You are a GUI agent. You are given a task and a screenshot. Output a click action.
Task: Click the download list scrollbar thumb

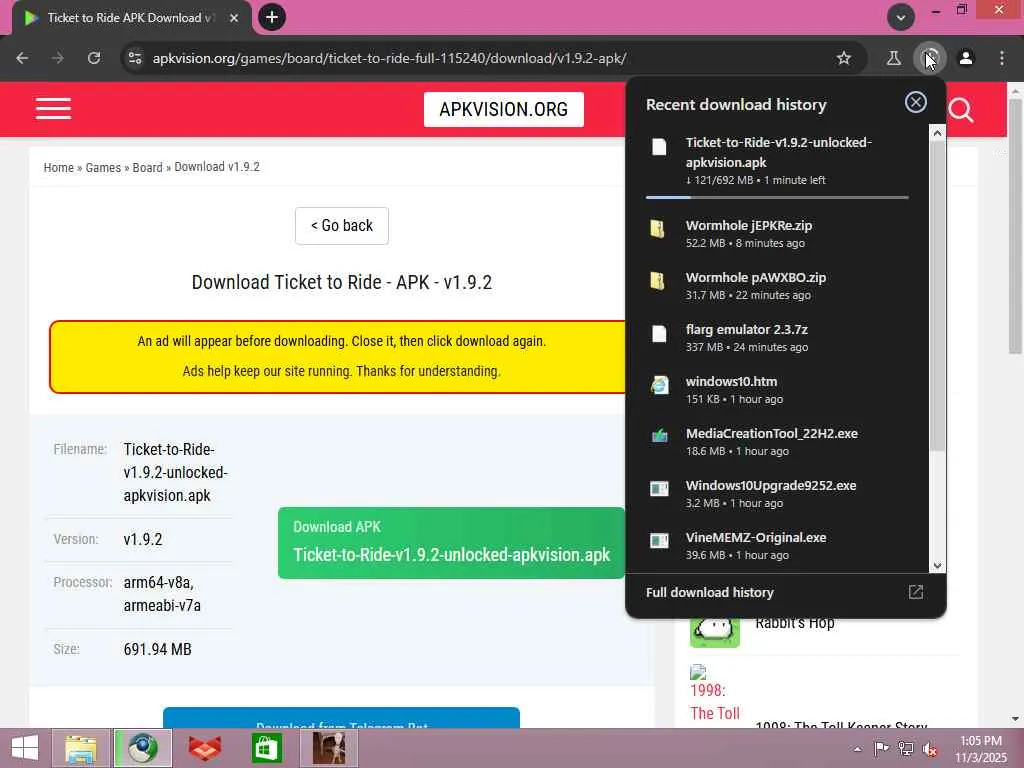(x=937, y=295)
